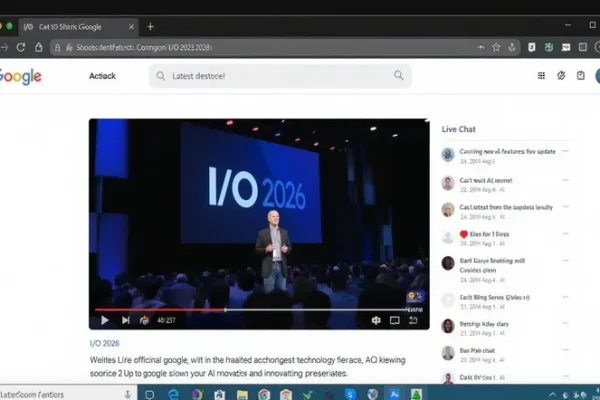This screenshot has height=400, width=600.
Task: Play the I/O 2026 video
Action: (x=104, y=320)
